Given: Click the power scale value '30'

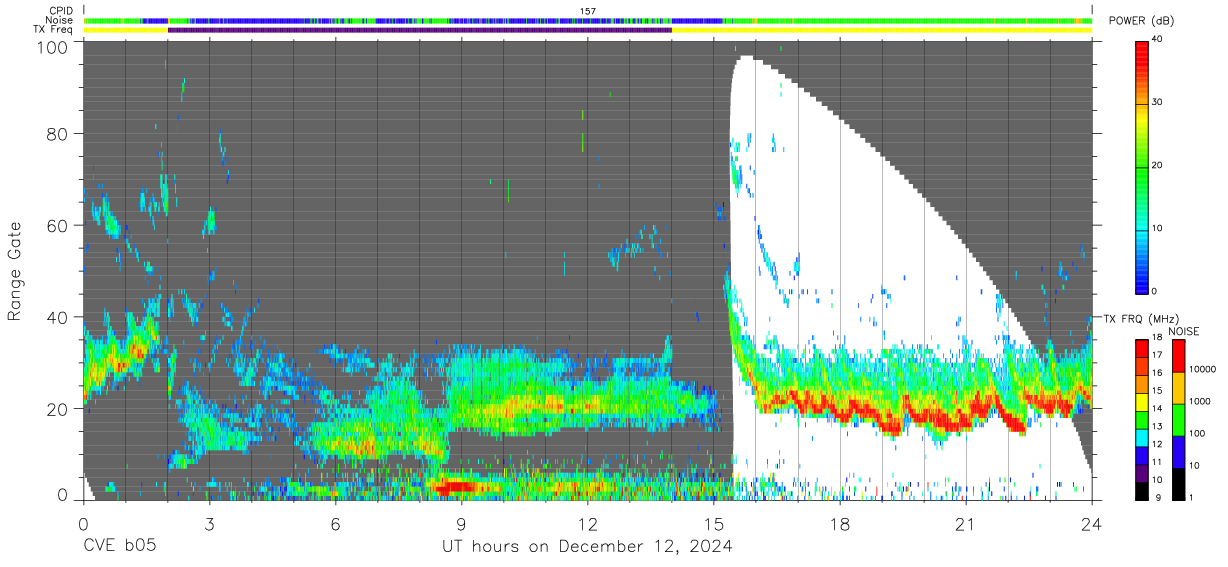Looking at the screenshot, I should pyautogui.click(x=1158, y=103).
